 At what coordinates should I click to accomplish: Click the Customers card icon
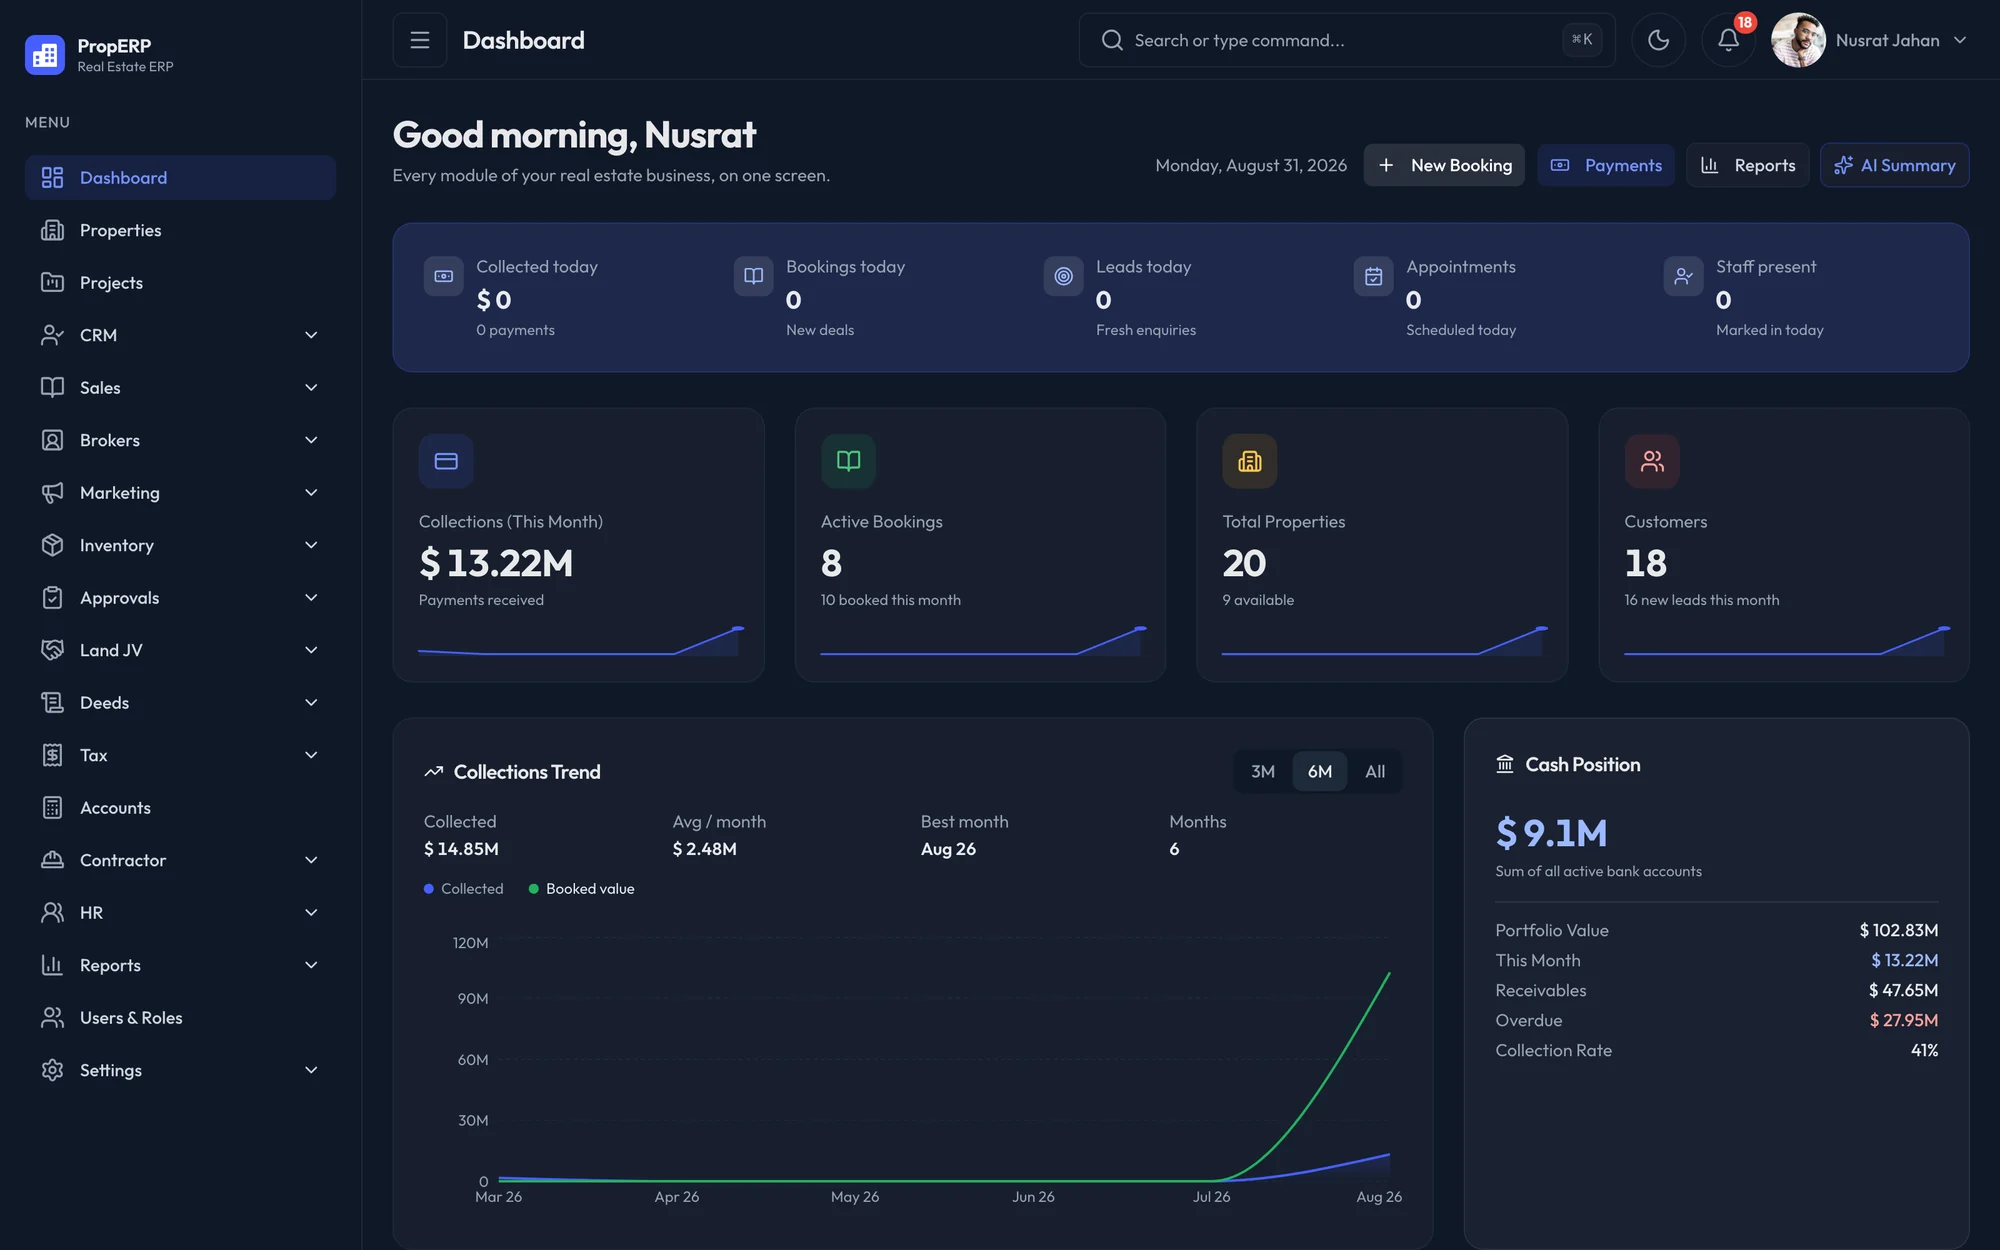pyautogui.click(x=1652, y=461)
